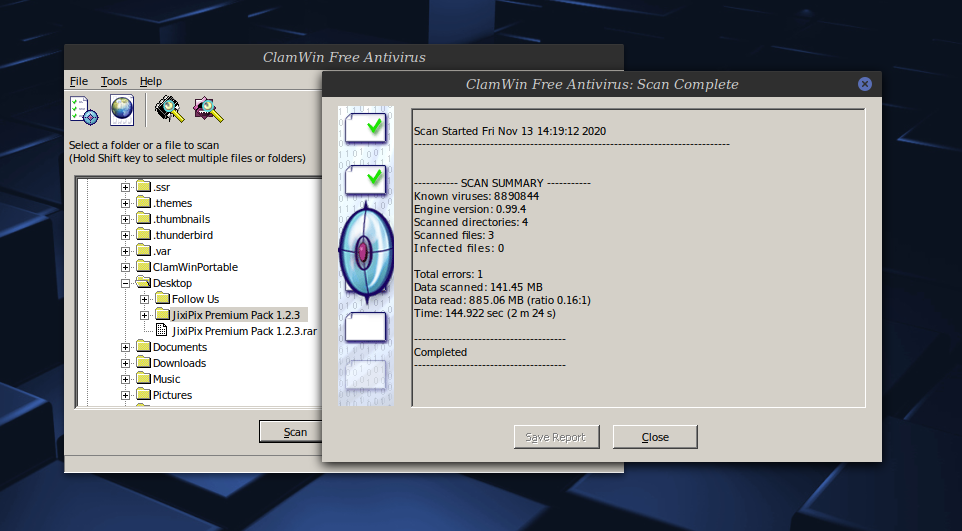Click the scan selected files magnifier icon
Viewport: 962px width, 531px height.
pos(209,110)
